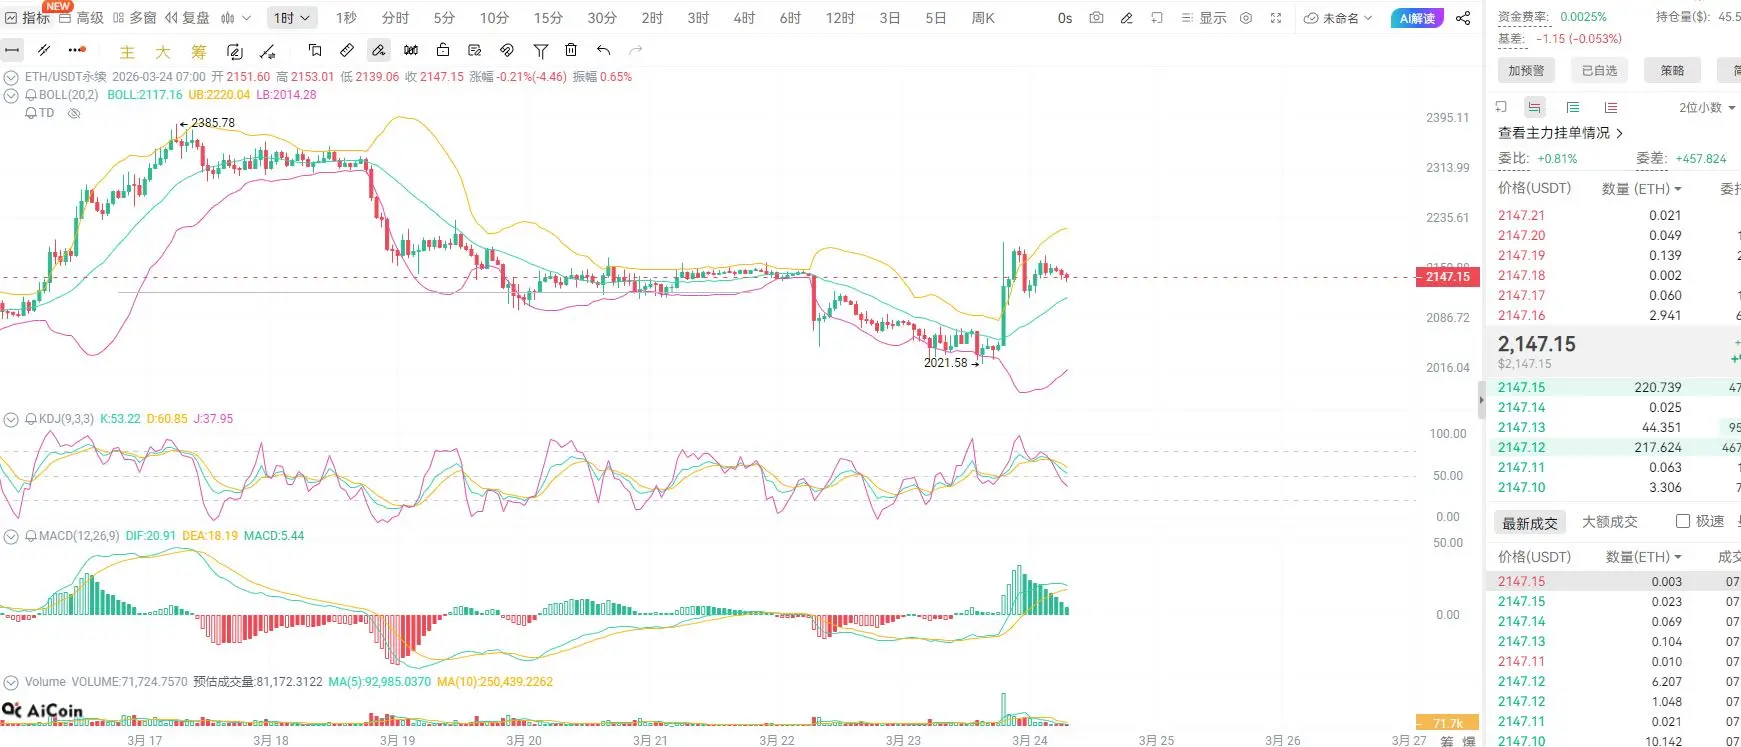Click the BOLL indicator alert bell

31,95
